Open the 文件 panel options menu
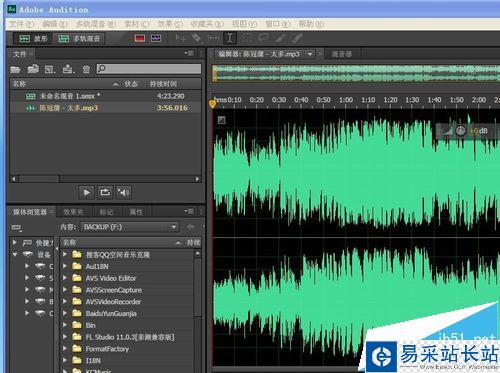 (x=189, y=53)
